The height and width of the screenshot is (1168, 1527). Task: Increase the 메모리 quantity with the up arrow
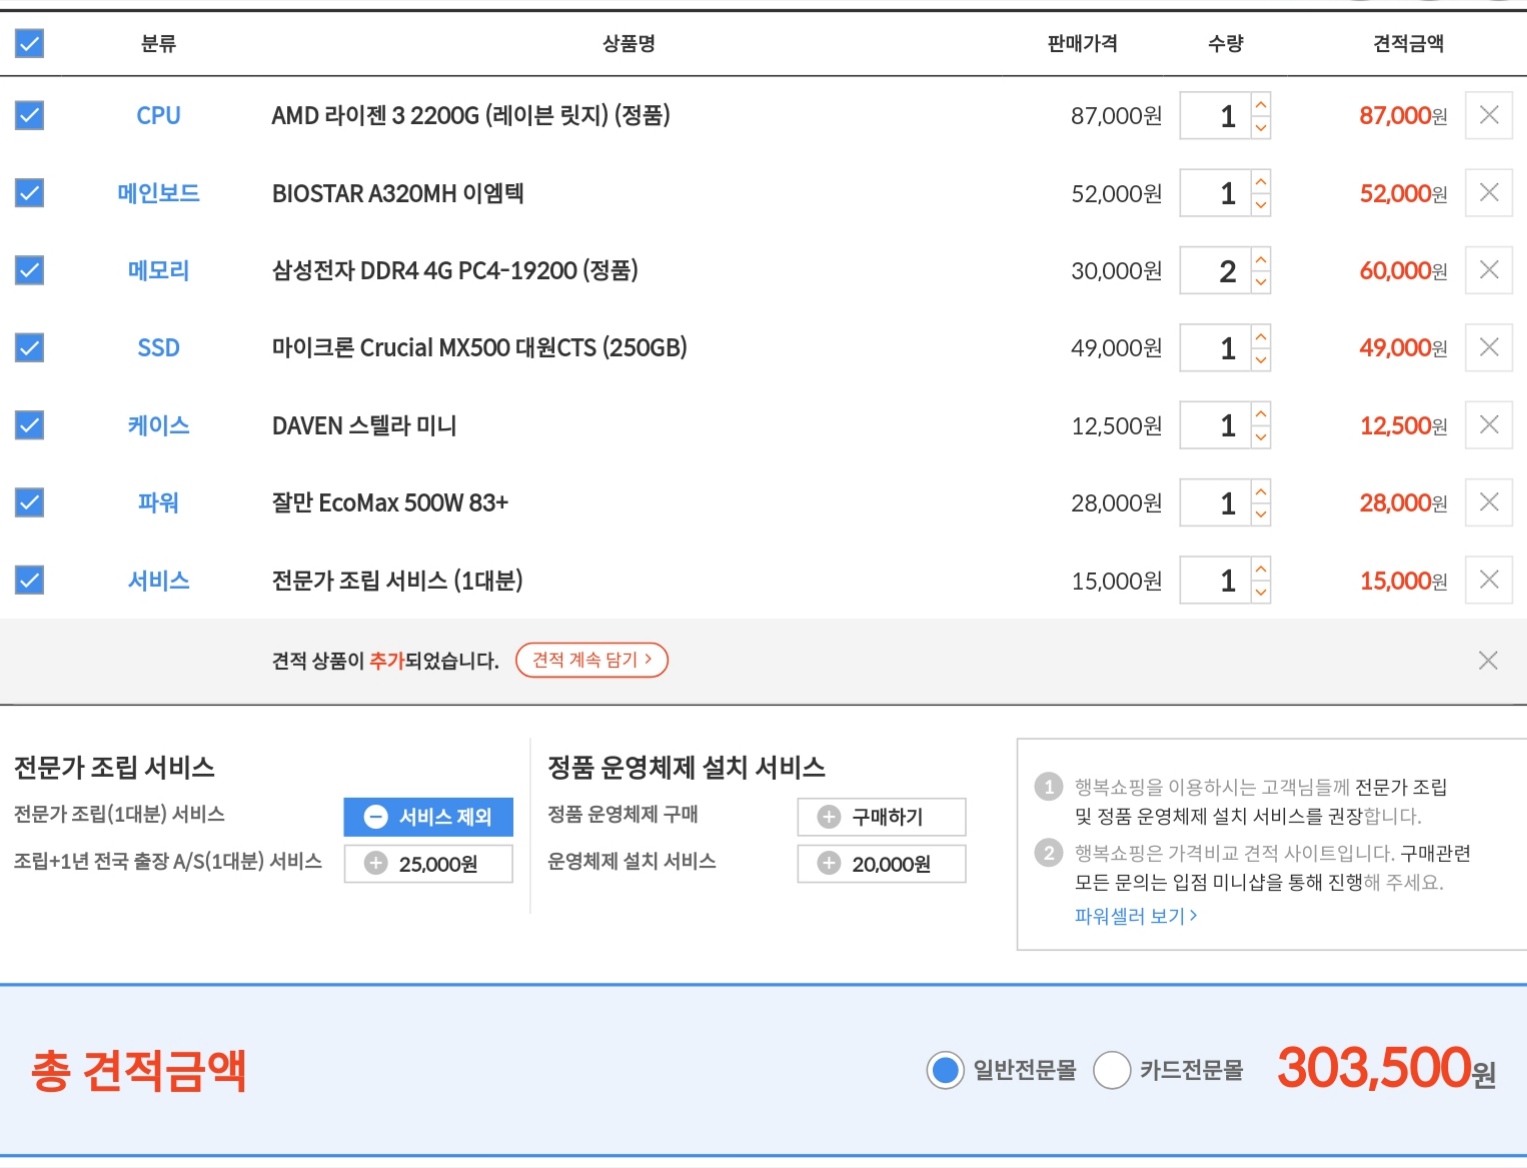[x=1261, y=260]
